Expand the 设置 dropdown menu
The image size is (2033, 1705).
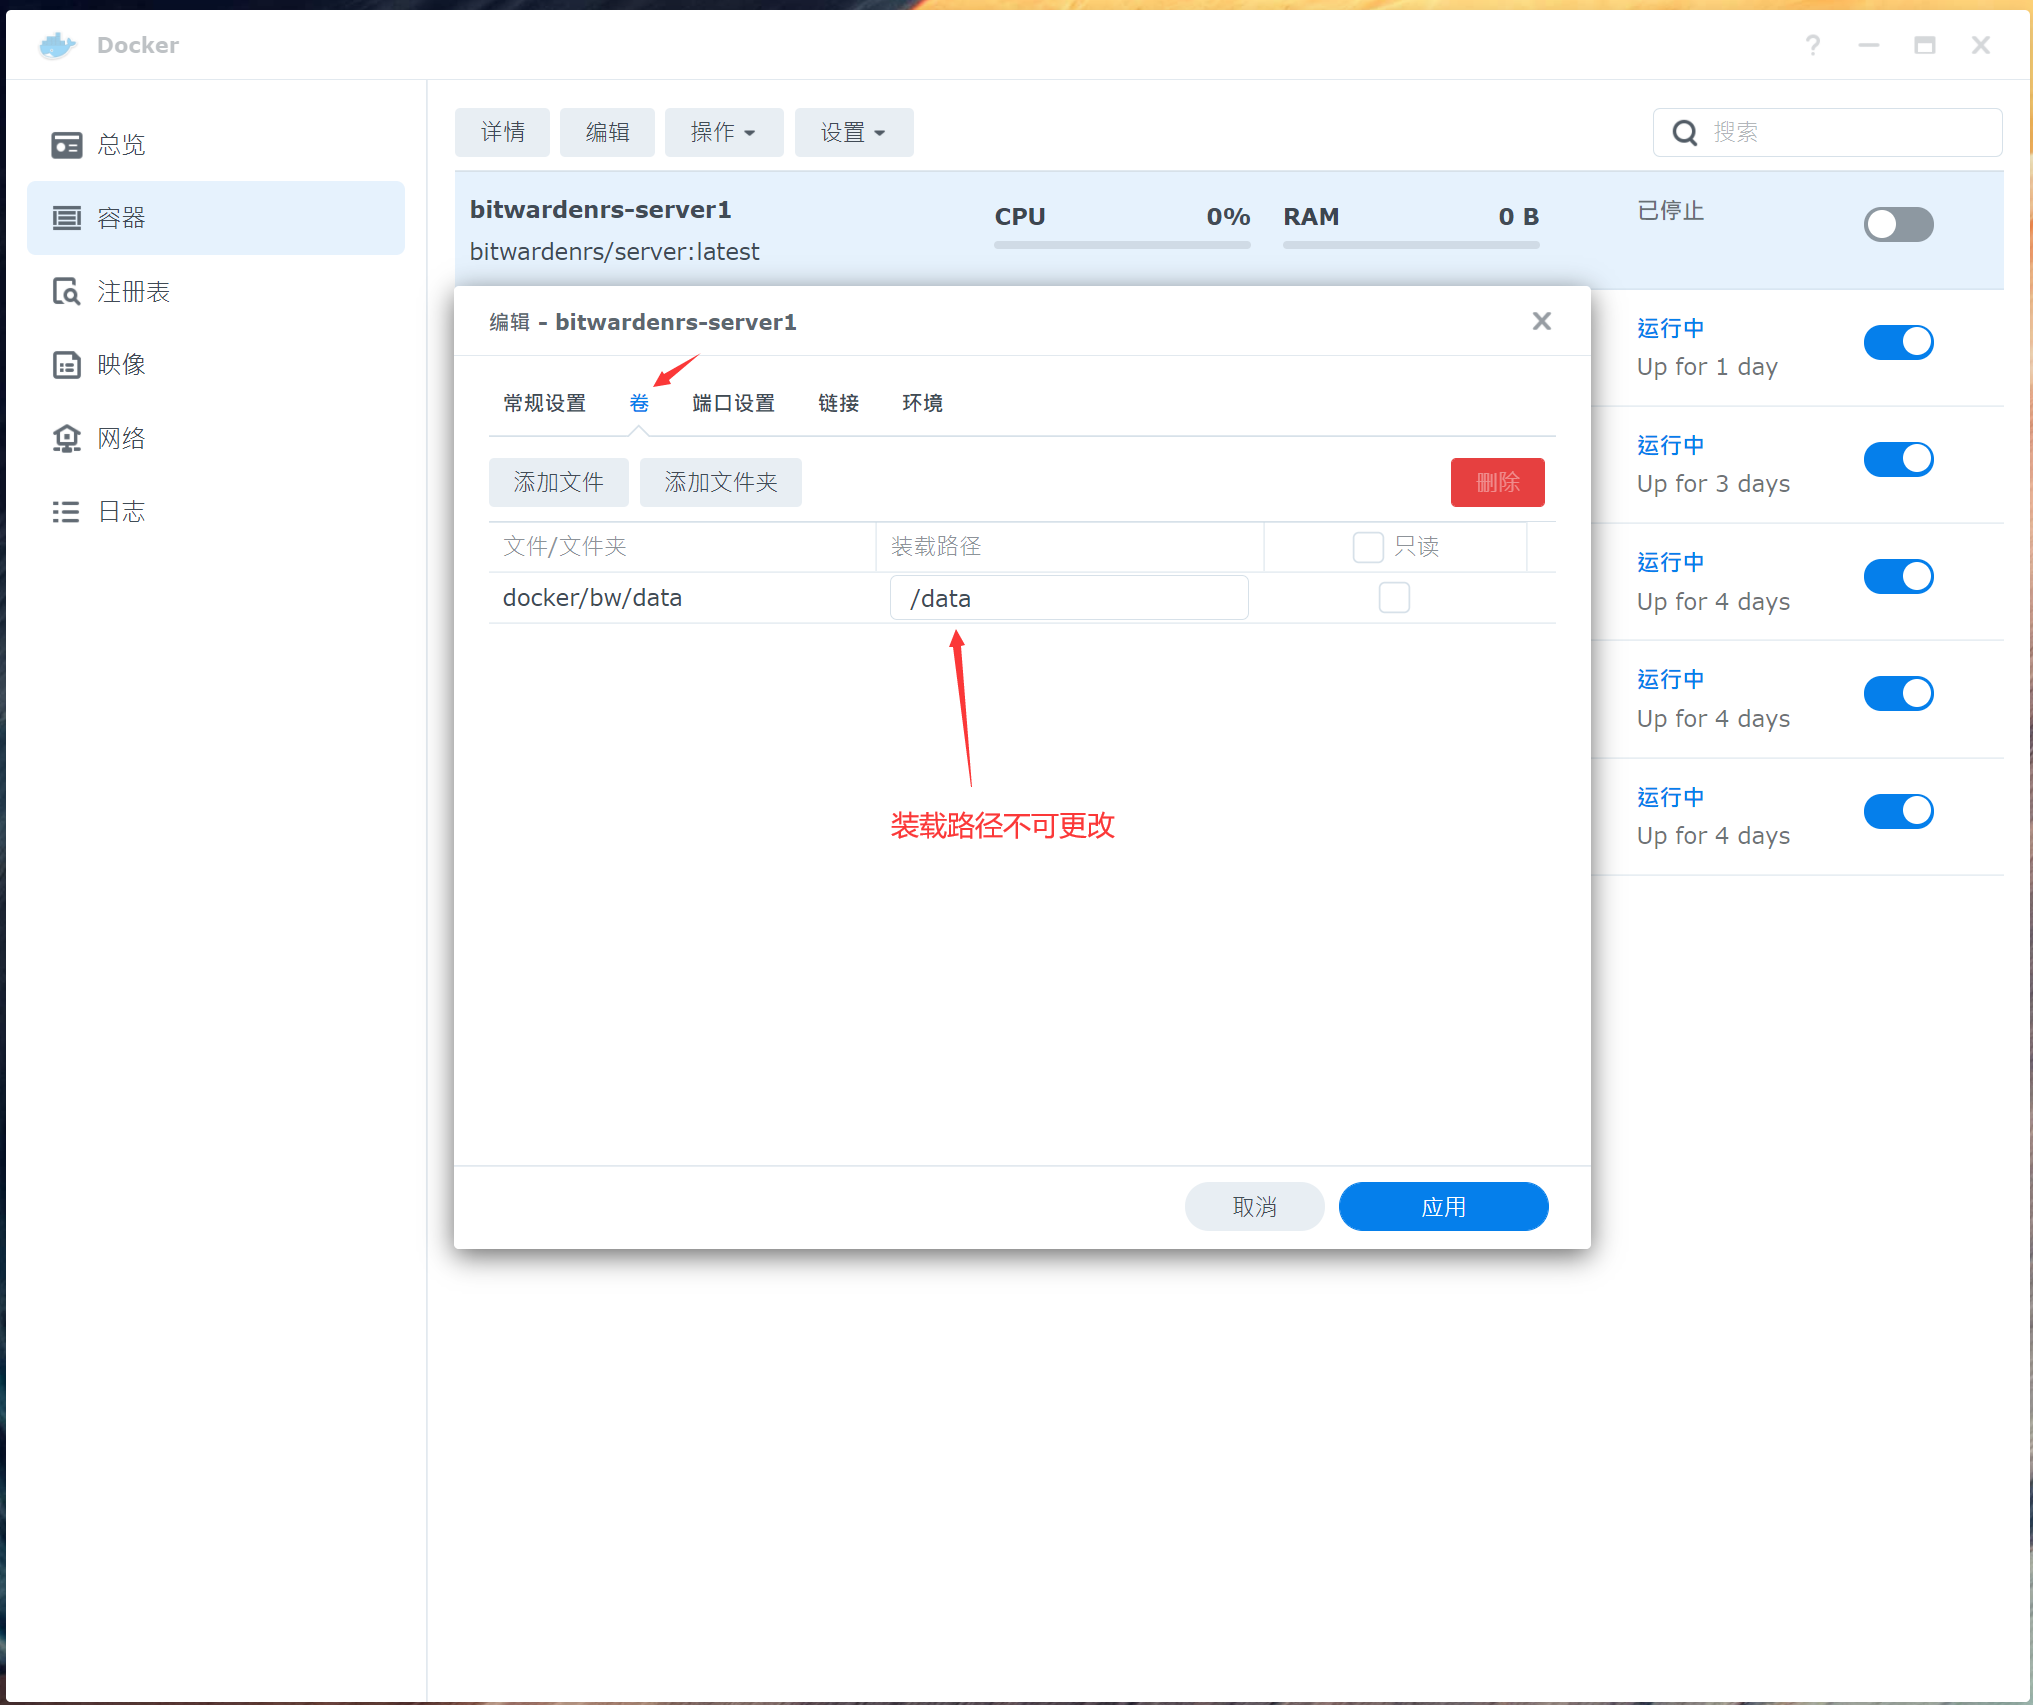point(853,133)
